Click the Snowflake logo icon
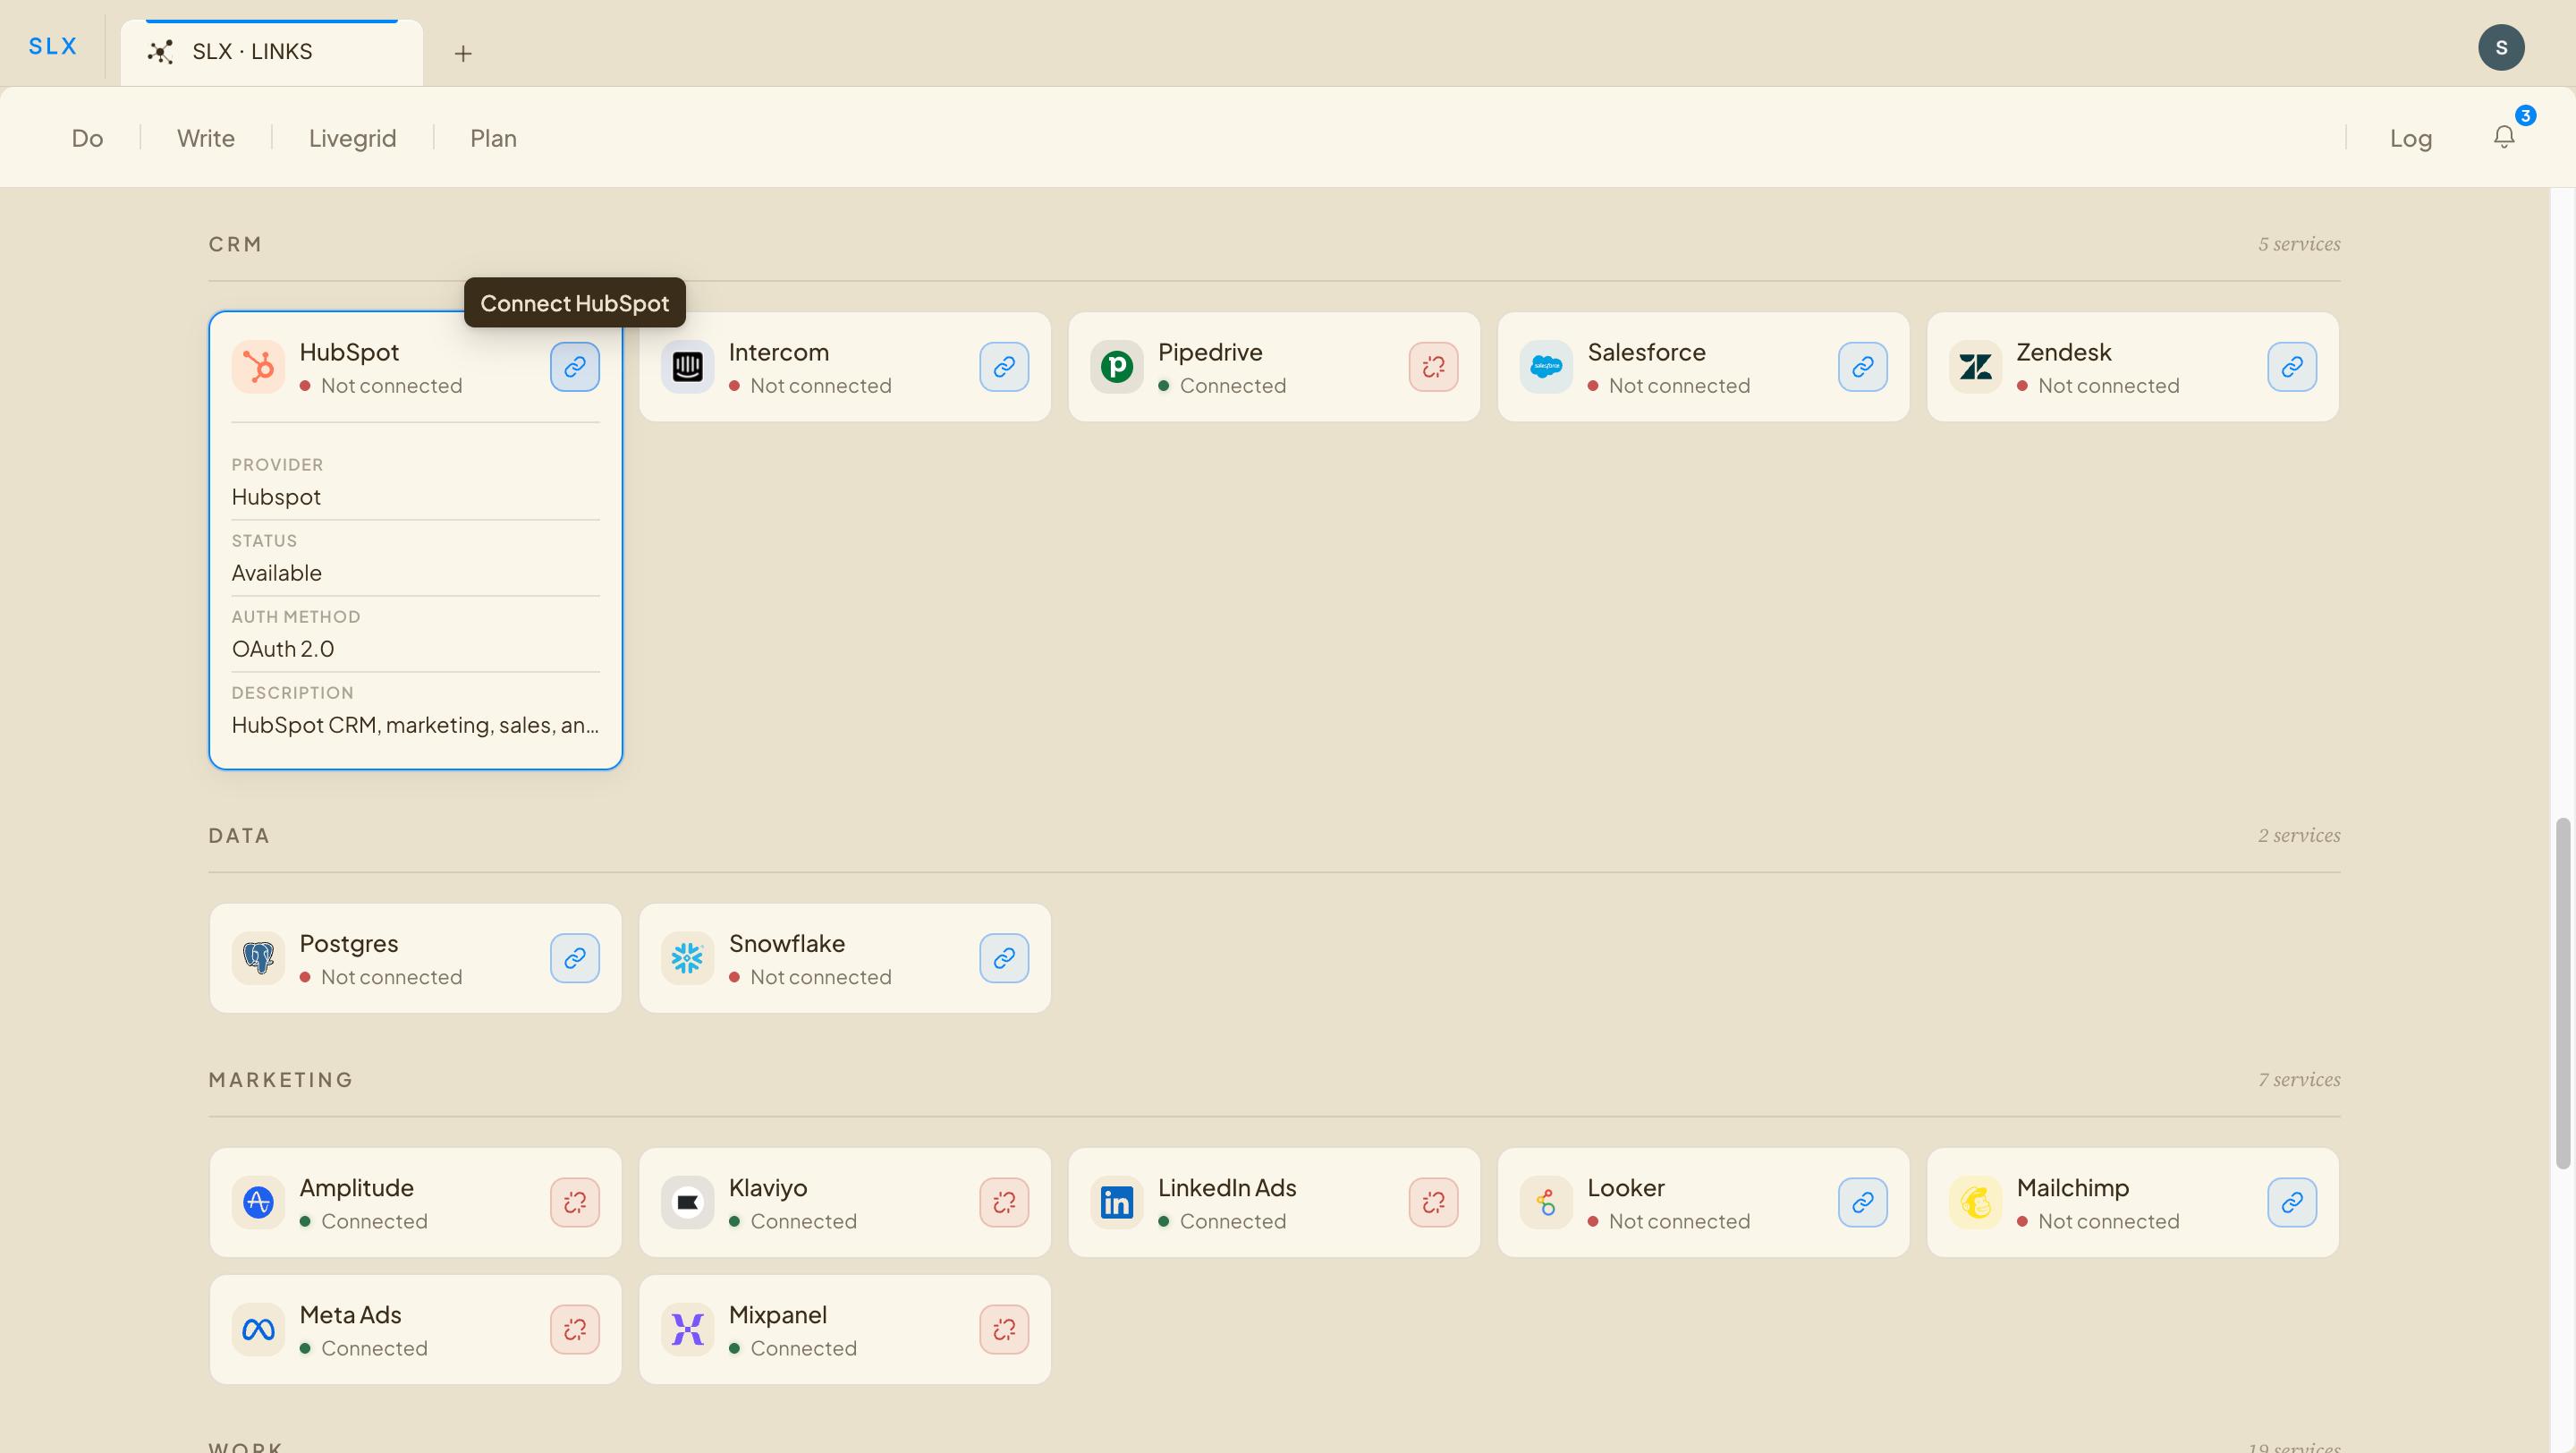 tap(687, 958)
